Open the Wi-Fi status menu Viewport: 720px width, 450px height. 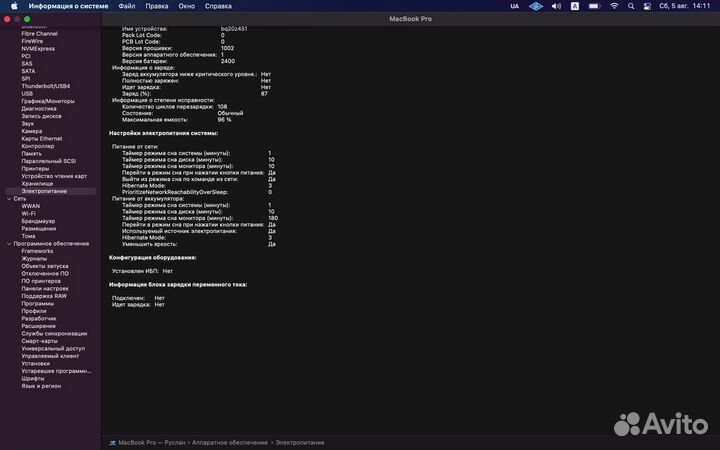tap(614, 6)
